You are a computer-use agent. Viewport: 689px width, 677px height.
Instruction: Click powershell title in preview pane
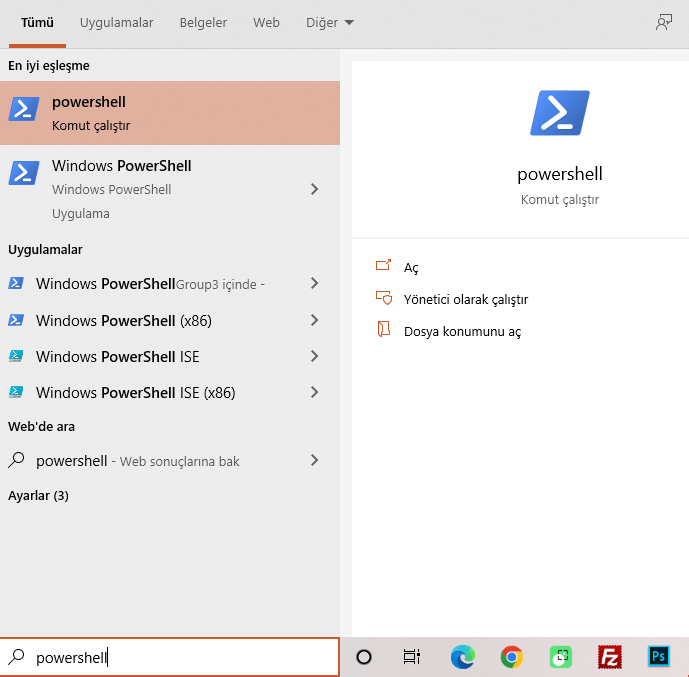560,174
